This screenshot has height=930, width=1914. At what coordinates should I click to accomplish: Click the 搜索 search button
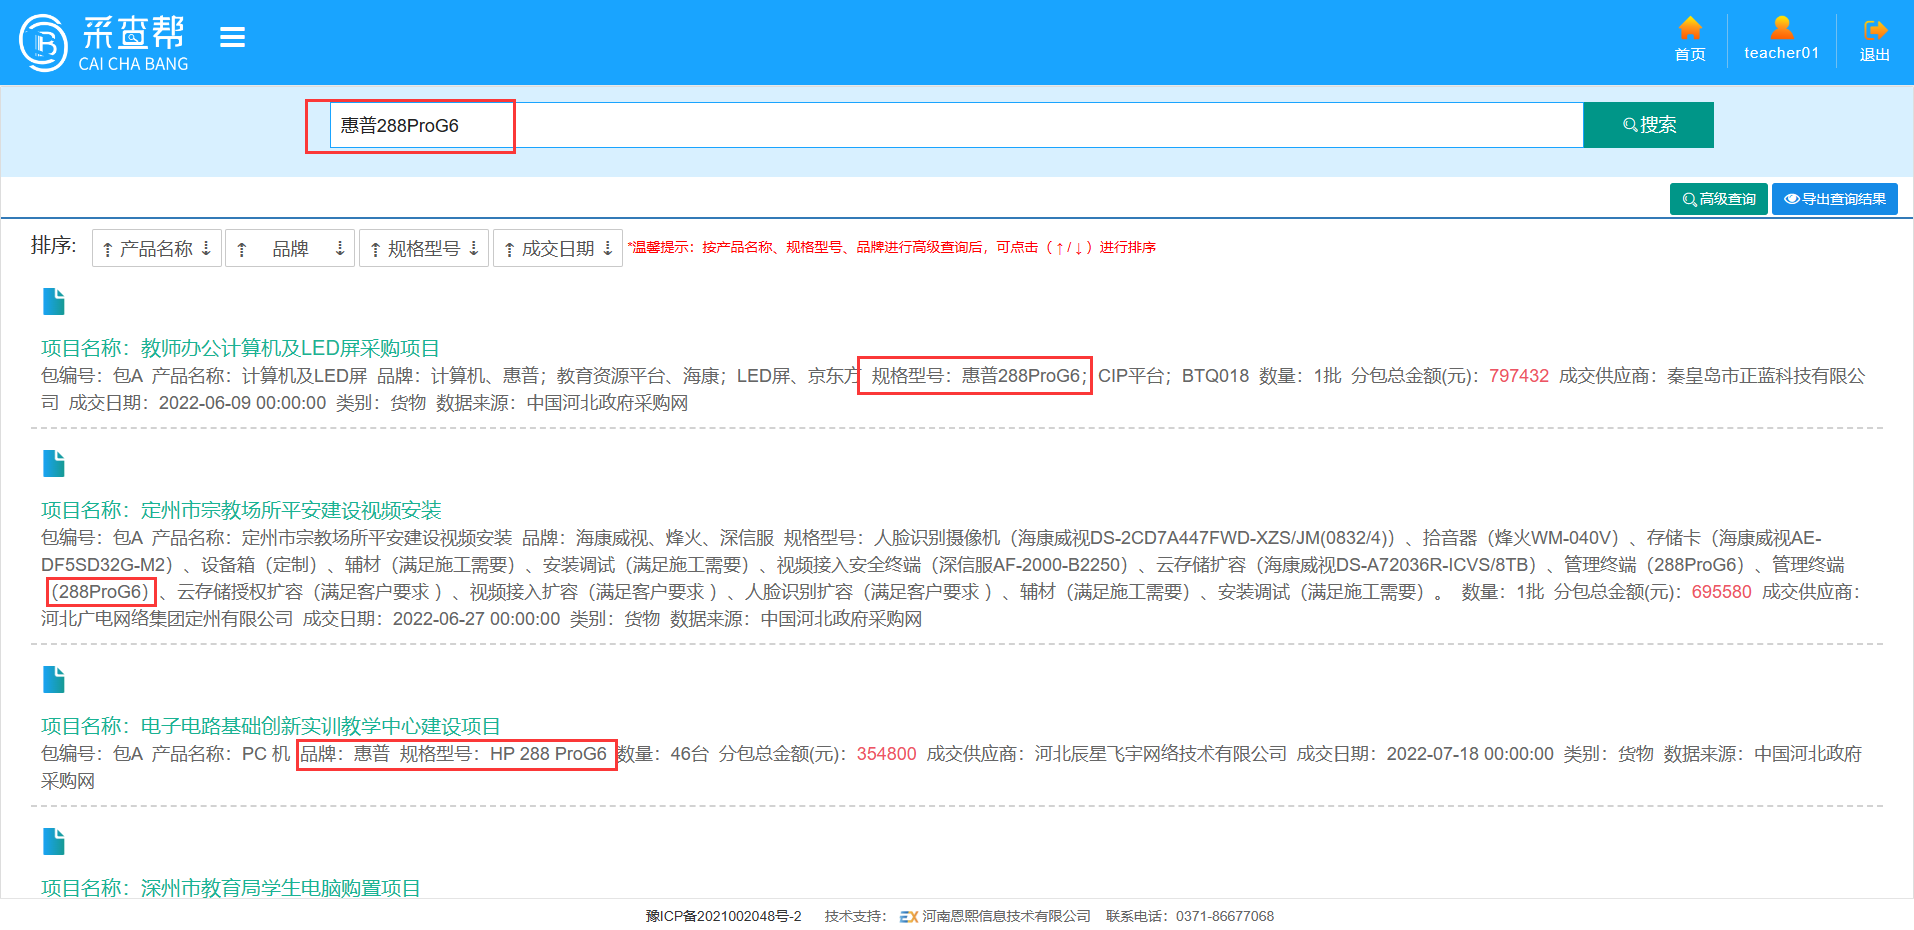1648,125
